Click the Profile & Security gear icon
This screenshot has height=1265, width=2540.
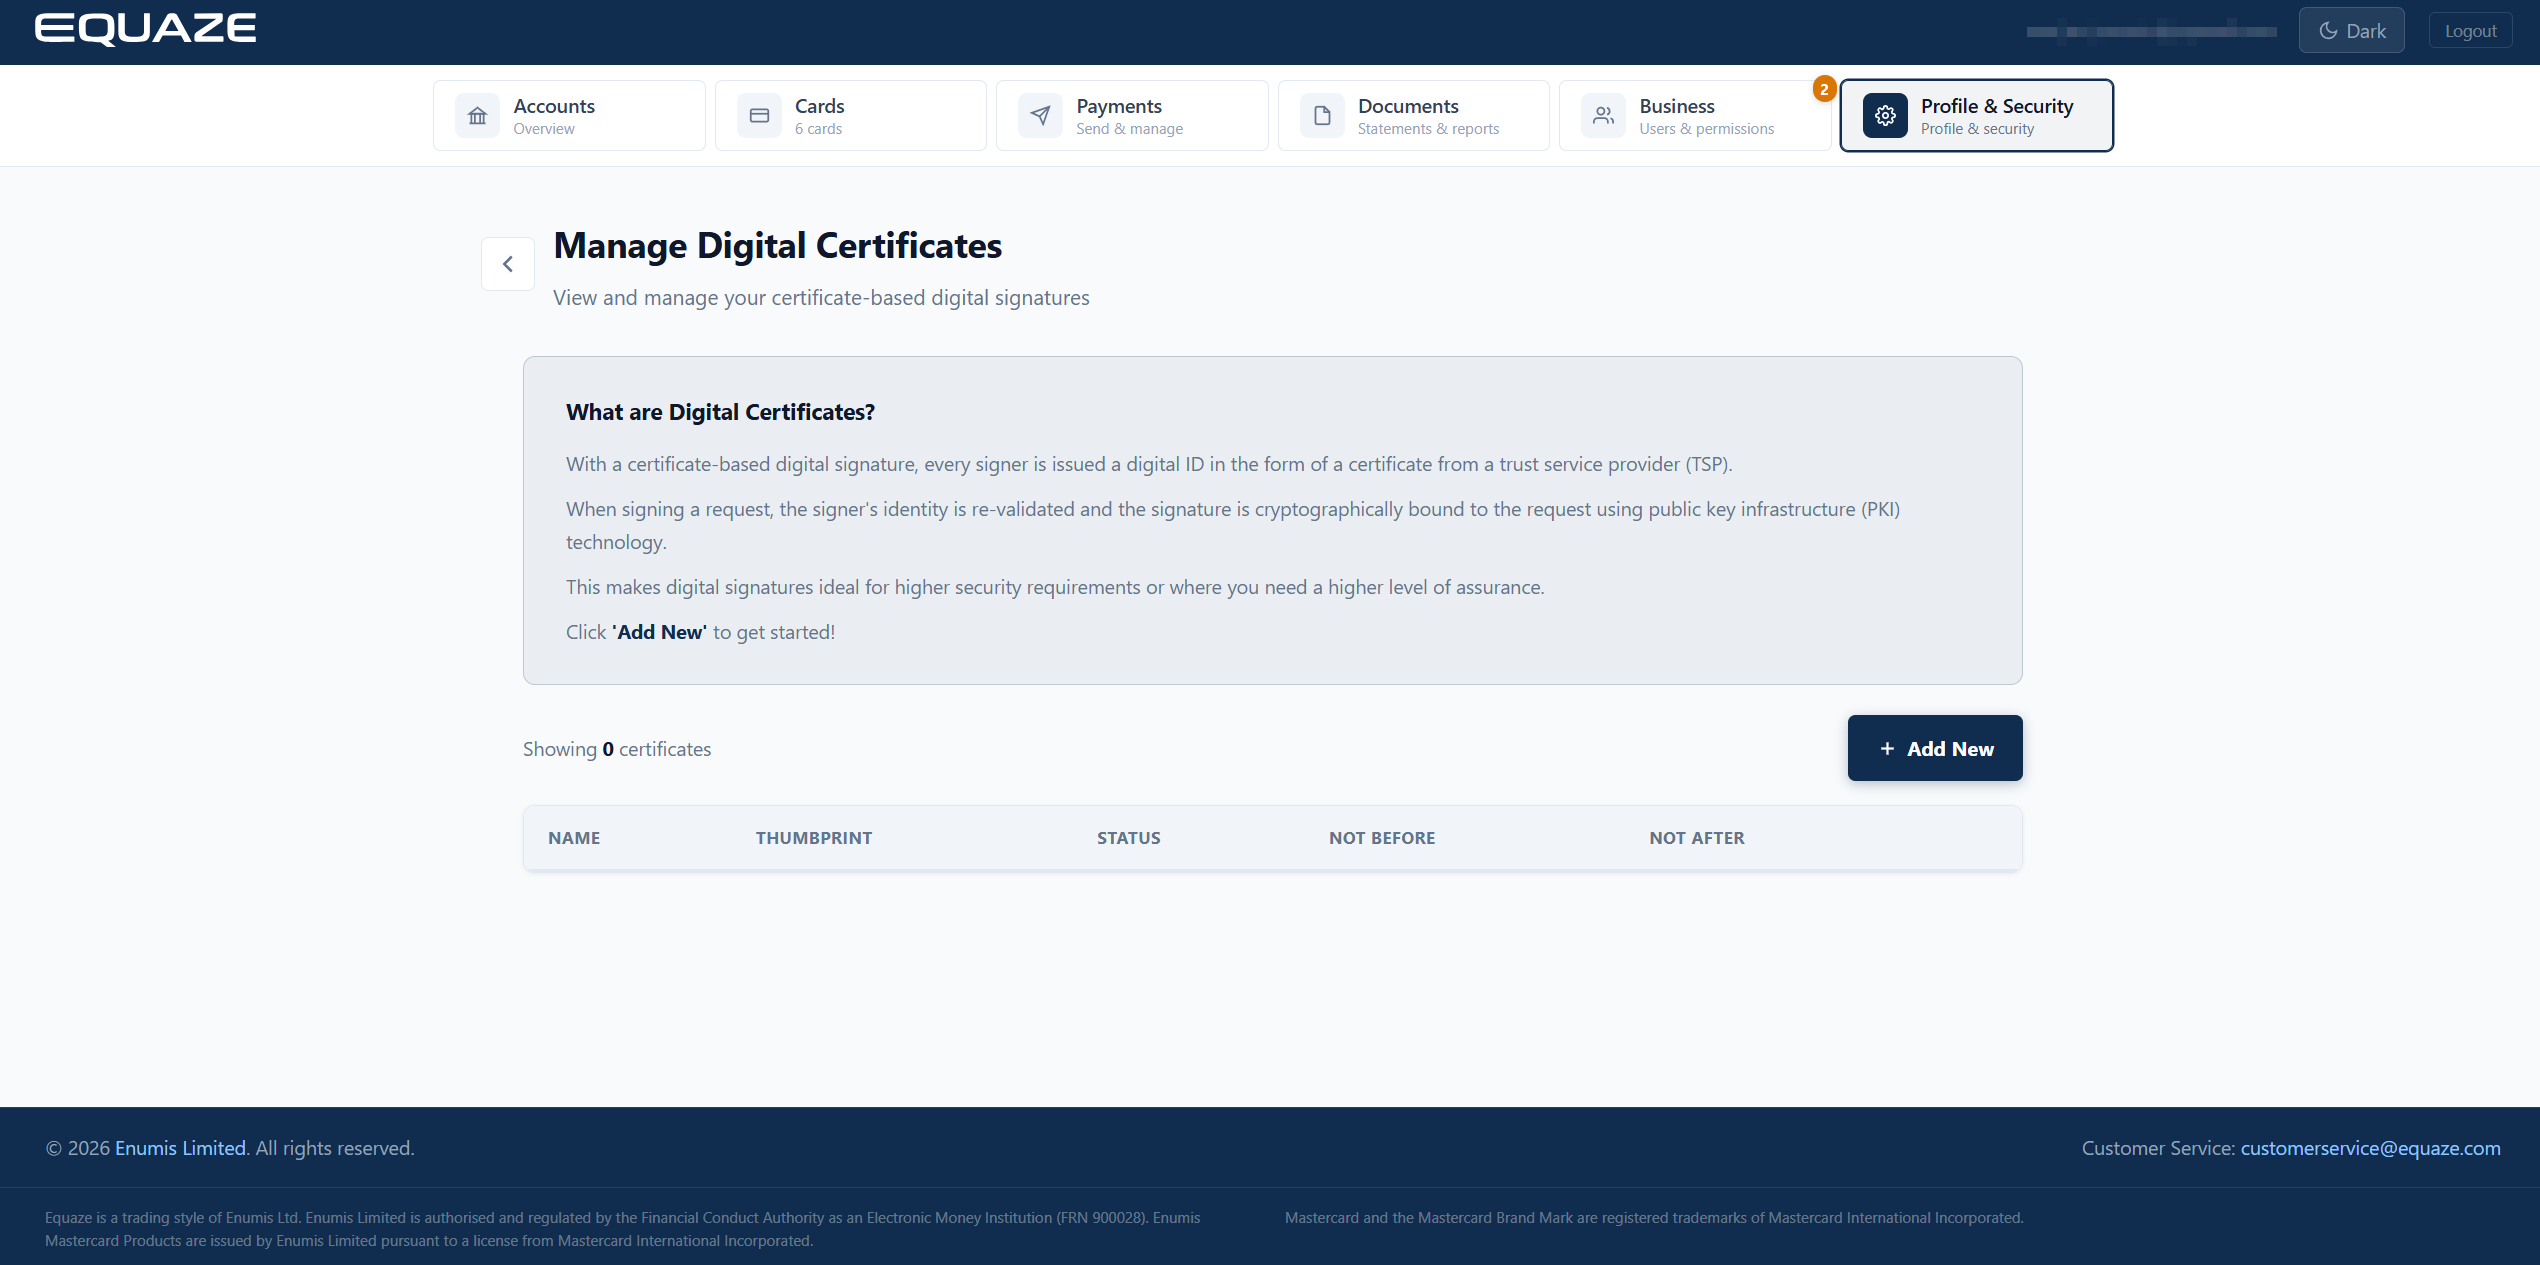click(x=1885, y=116)
